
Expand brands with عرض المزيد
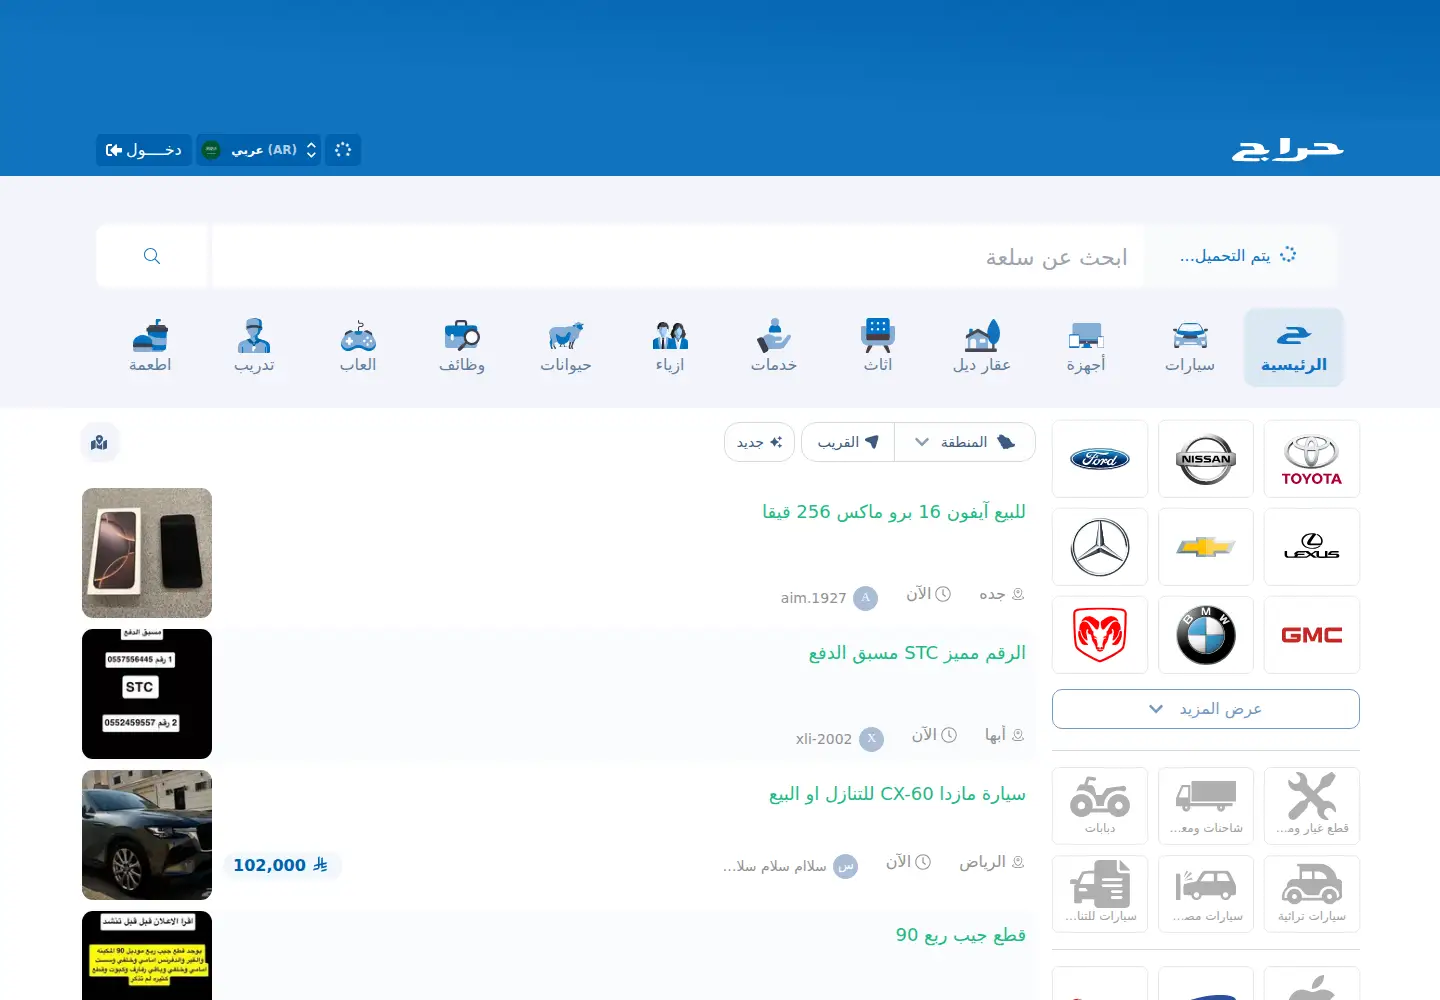point(1206,709)
